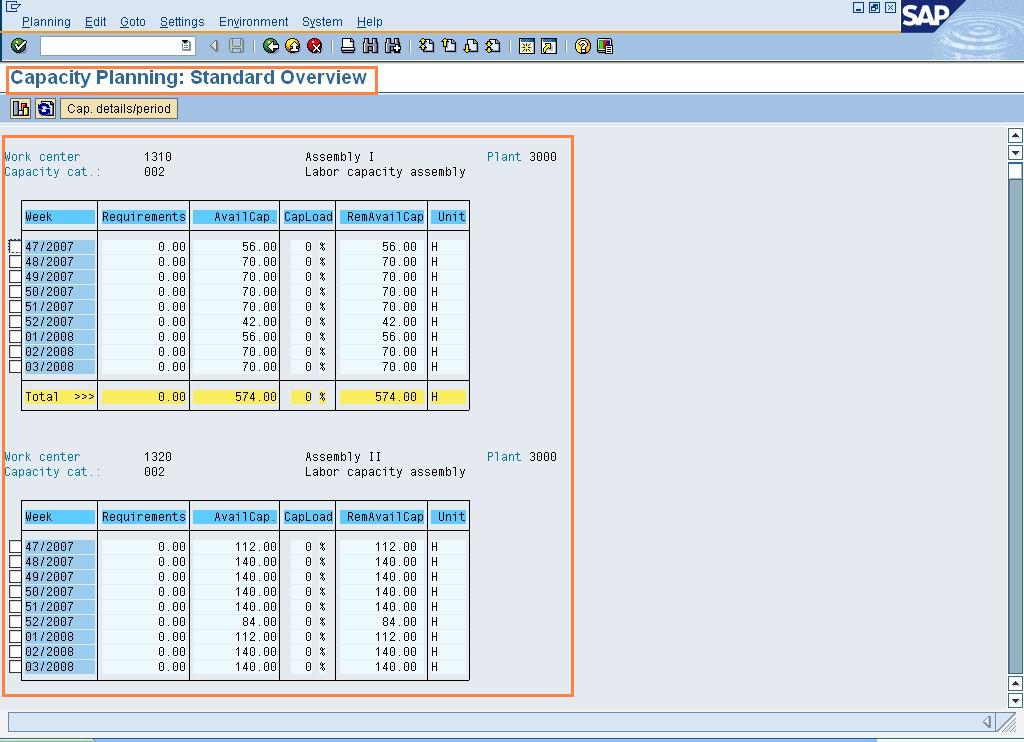The height and width of the screenshot is (742, 1024).
Task: Open the command field history dropdown
Action: 186,46
